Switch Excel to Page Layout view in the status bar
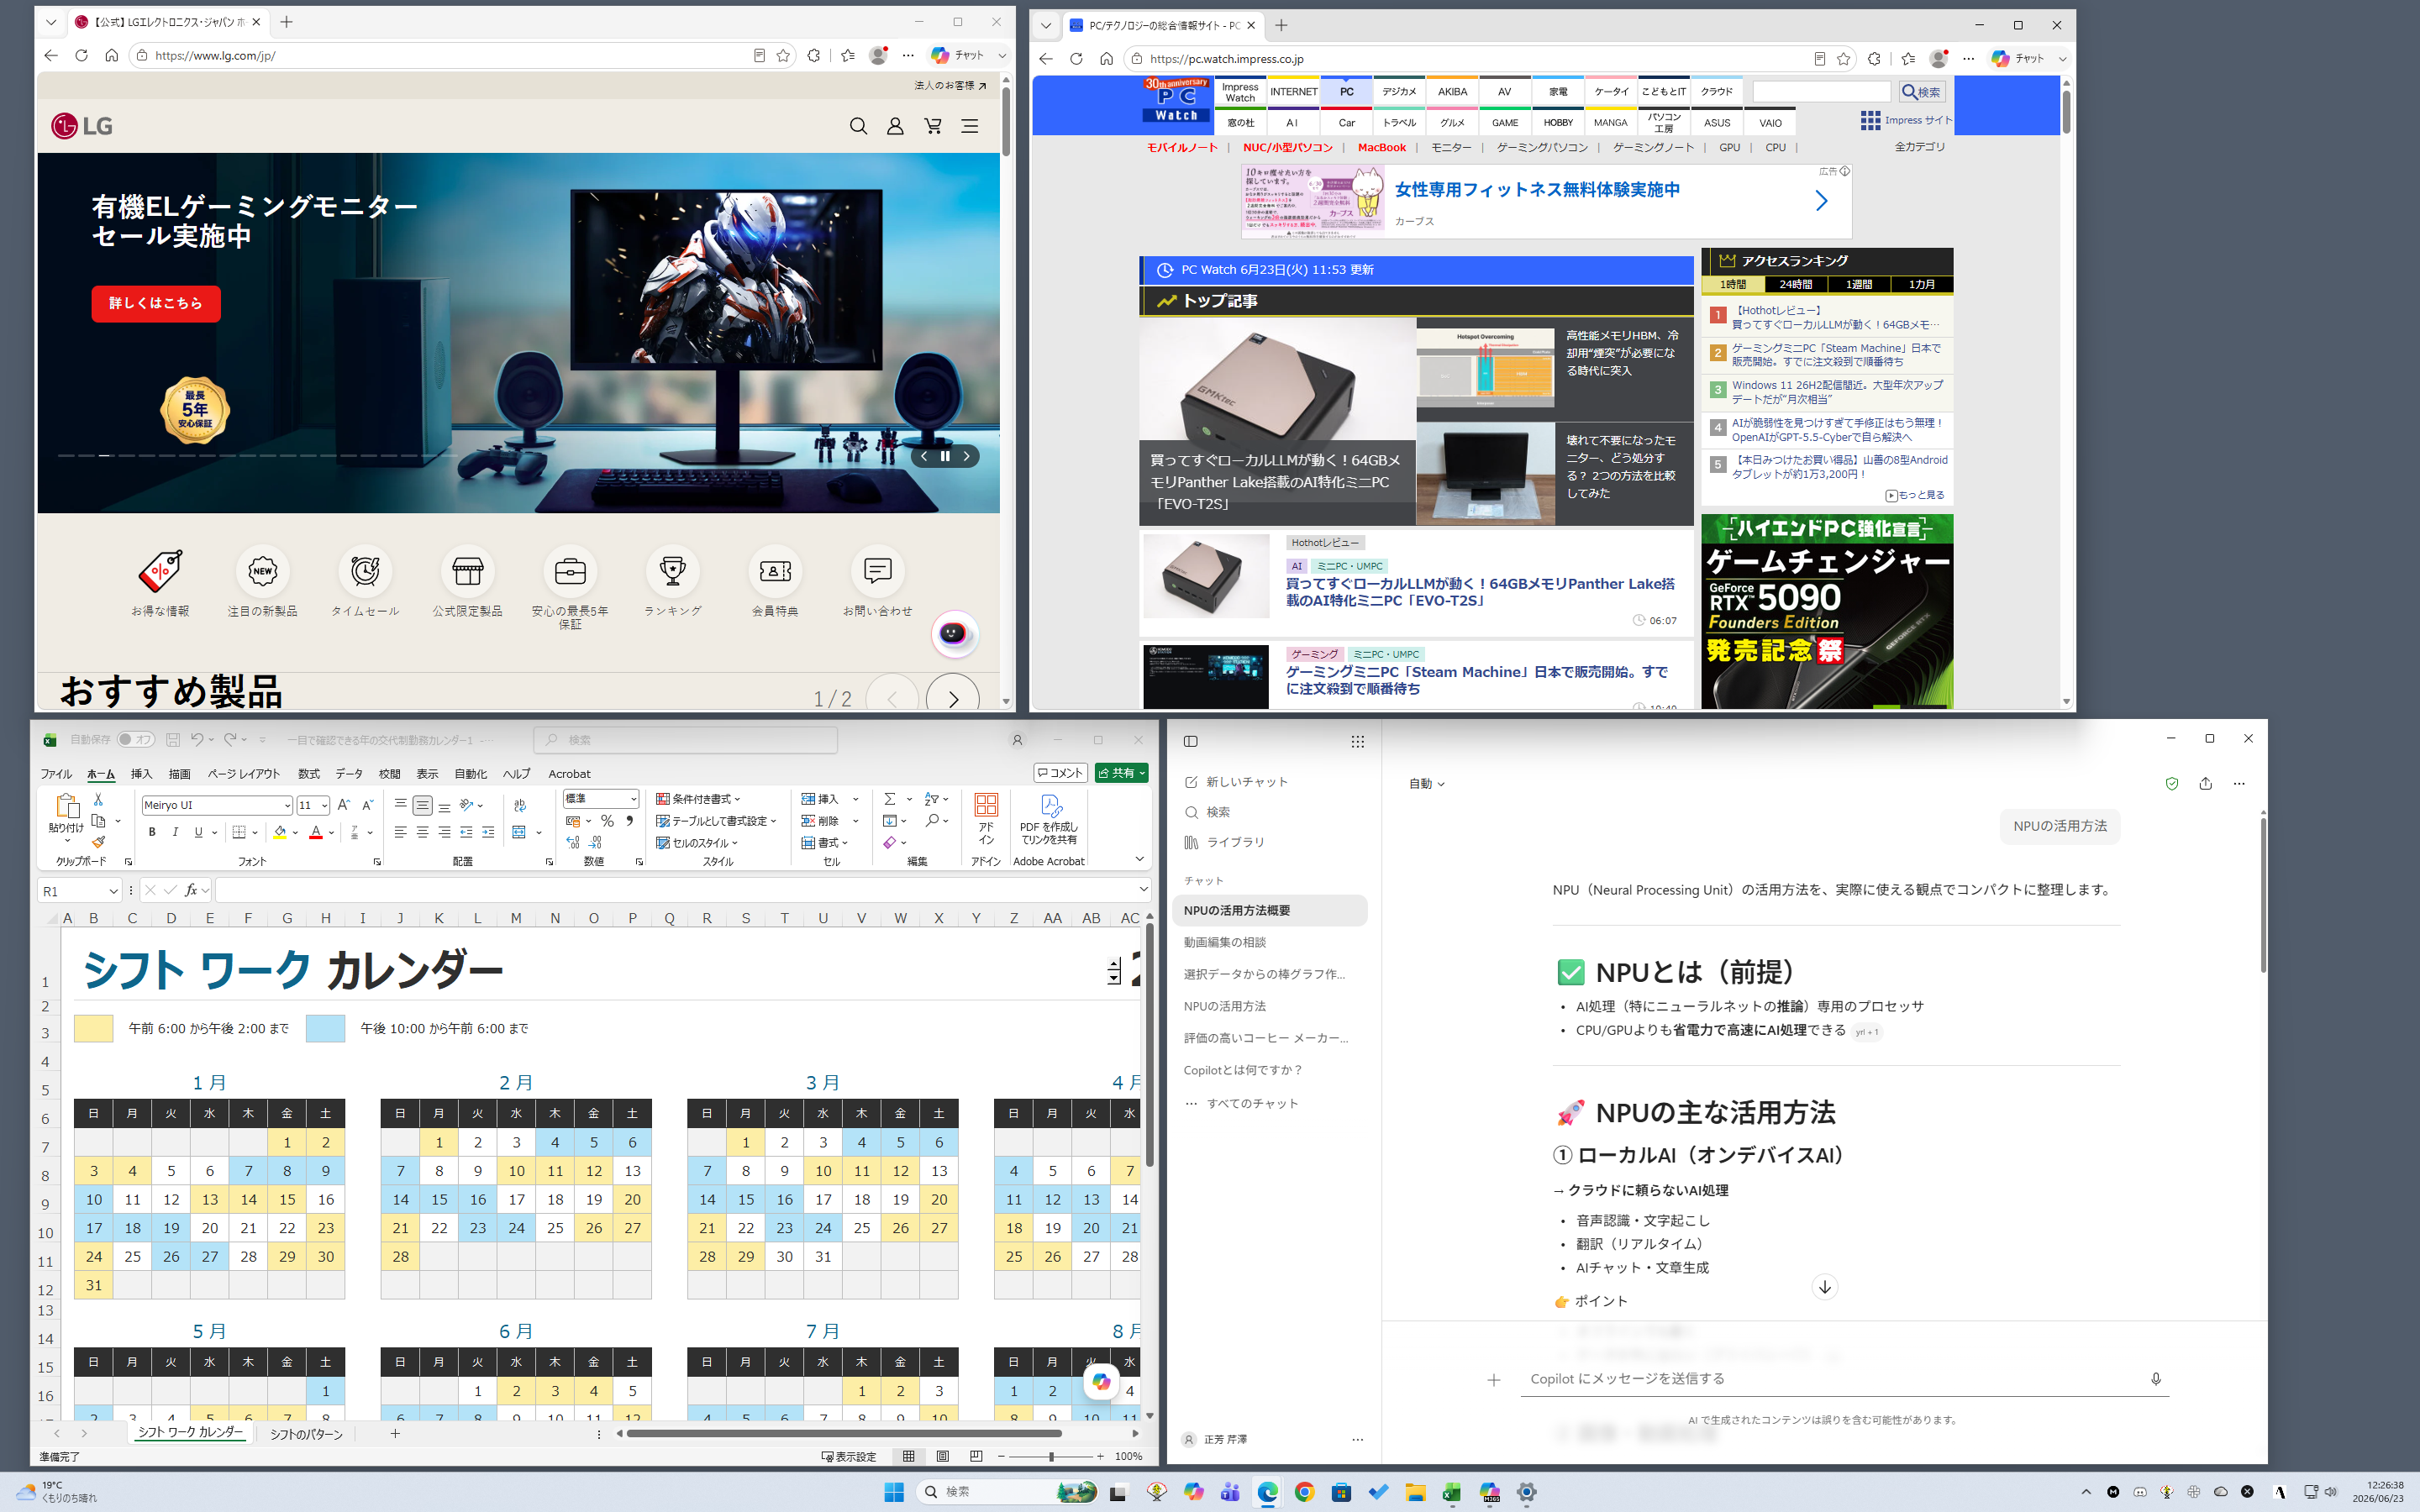 942,1457
